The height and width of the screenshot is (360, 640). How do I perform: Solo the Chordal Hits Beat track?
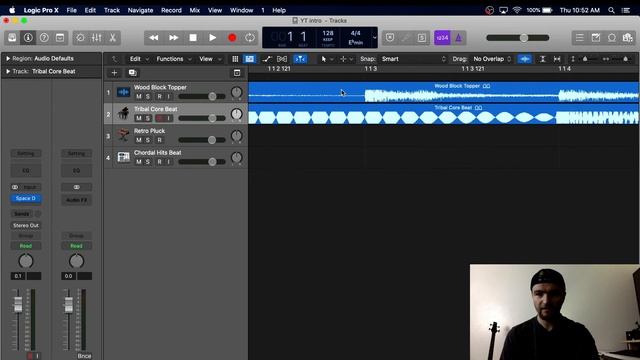click(x=148, y=162)
